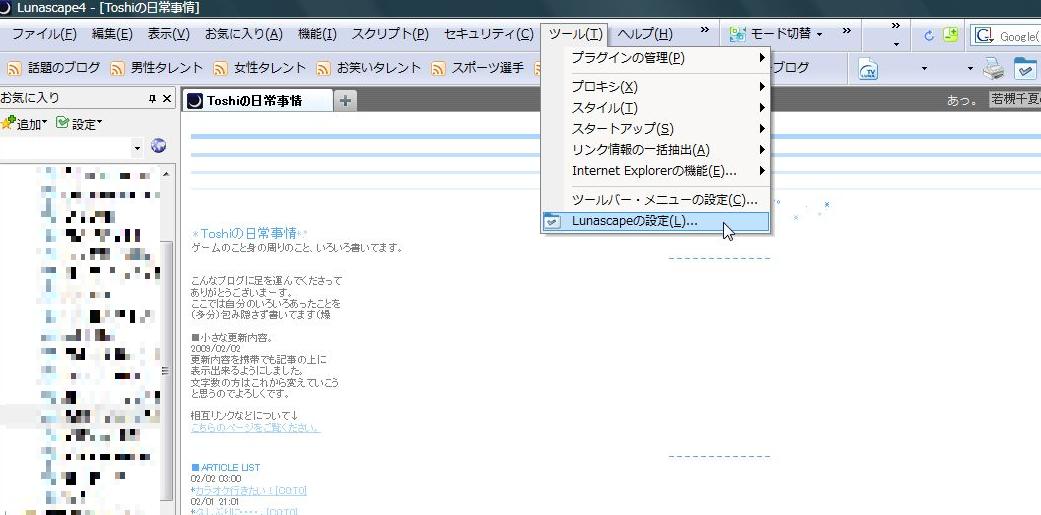
Task: Switch to the Toshiの日常事情 tab
Action: coord(258,101)
